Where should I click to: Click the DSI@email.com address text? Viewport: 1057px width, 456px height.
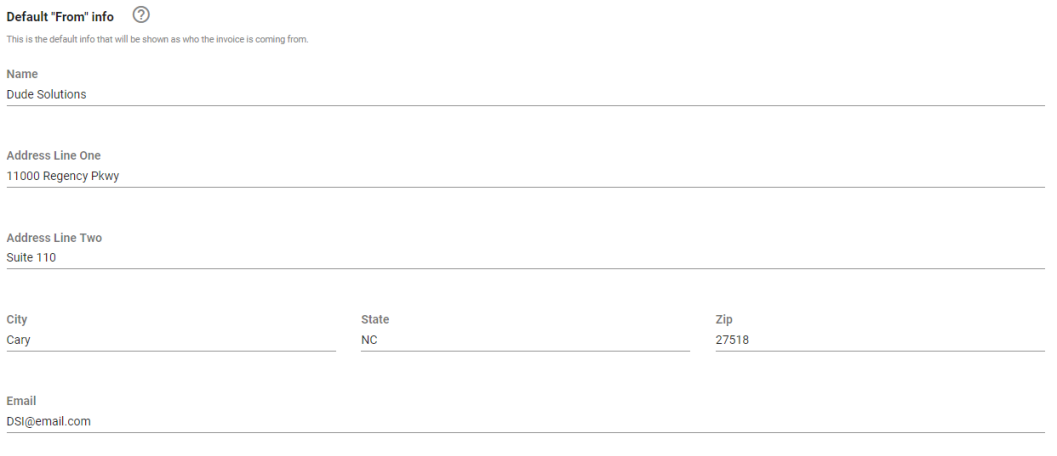click(49, 422)
